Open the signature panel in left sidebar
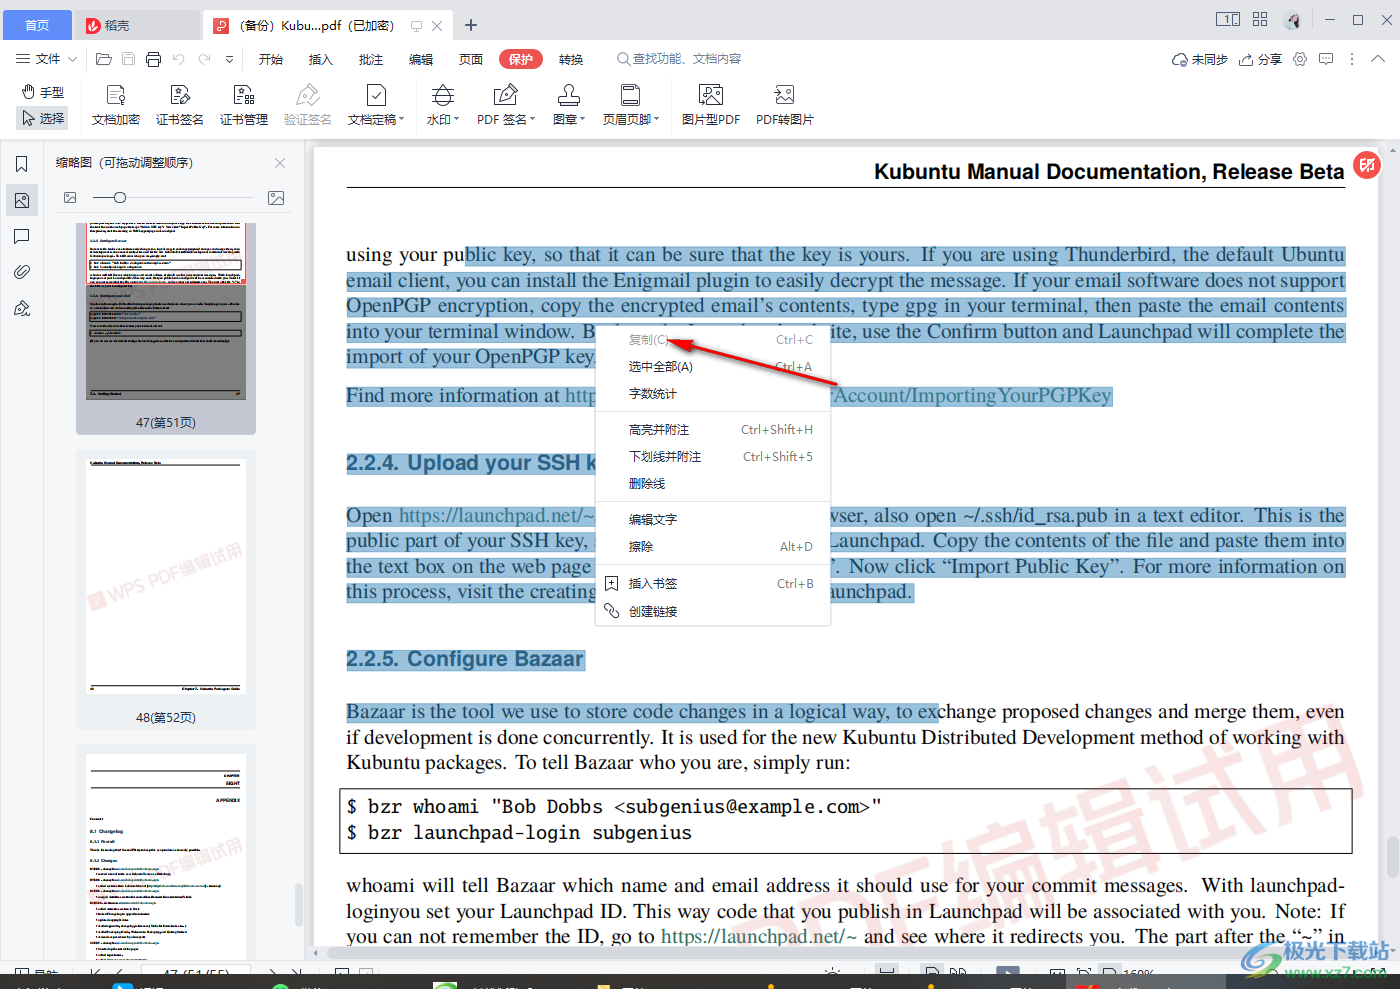 coord(22,308)
